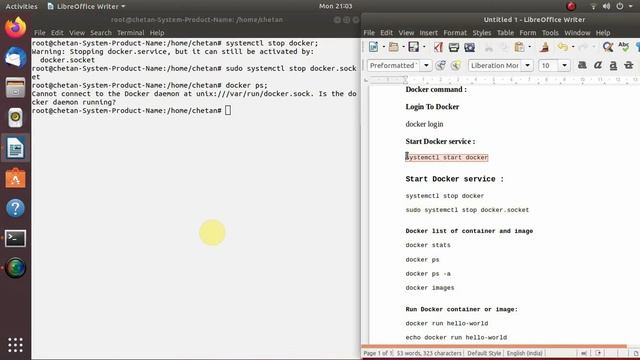Expand the LibreOffice Writer app menu in top bar

87,6
